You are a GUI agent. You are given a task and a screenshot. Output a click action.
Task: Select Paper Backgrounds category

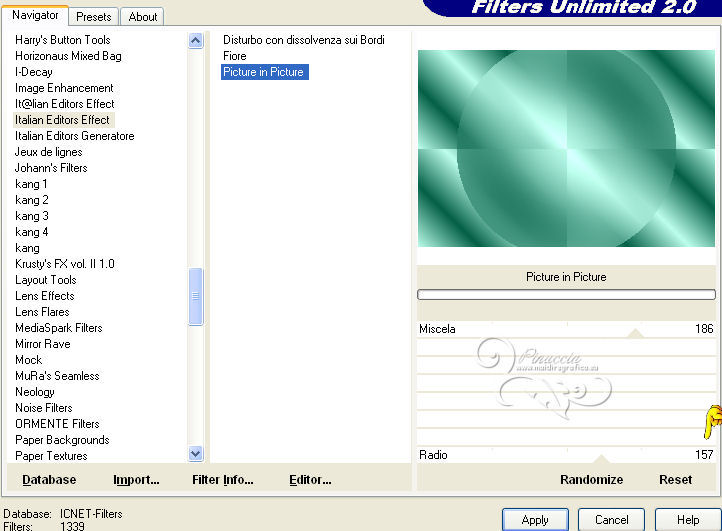coord(62,440)
